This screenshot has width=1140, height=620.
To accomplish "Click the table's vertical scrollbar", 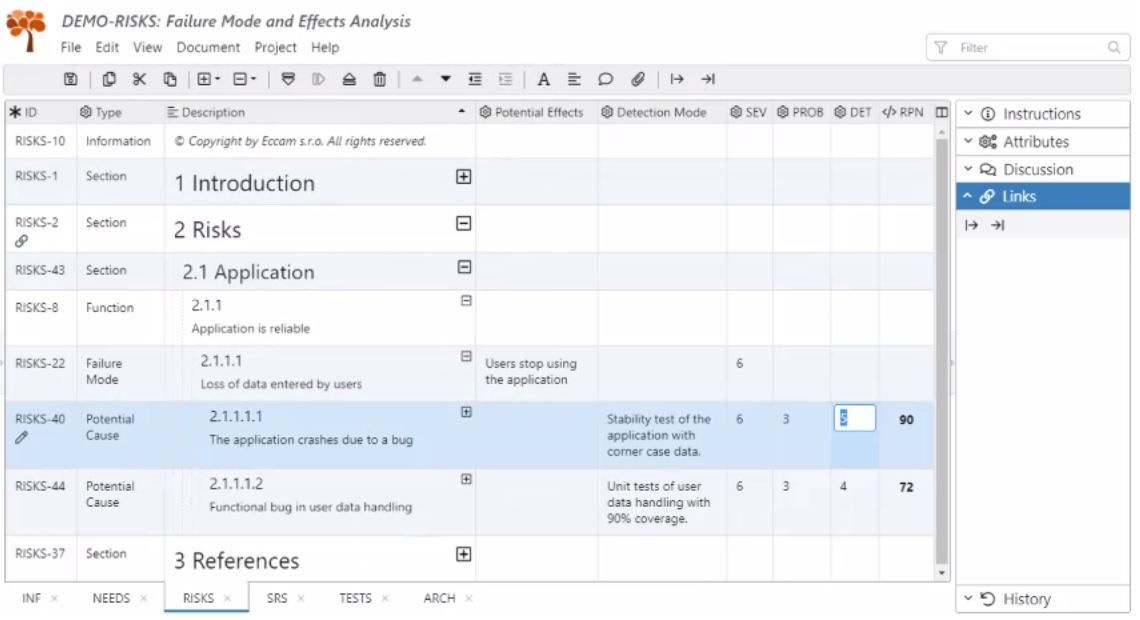I will (941, 350).
